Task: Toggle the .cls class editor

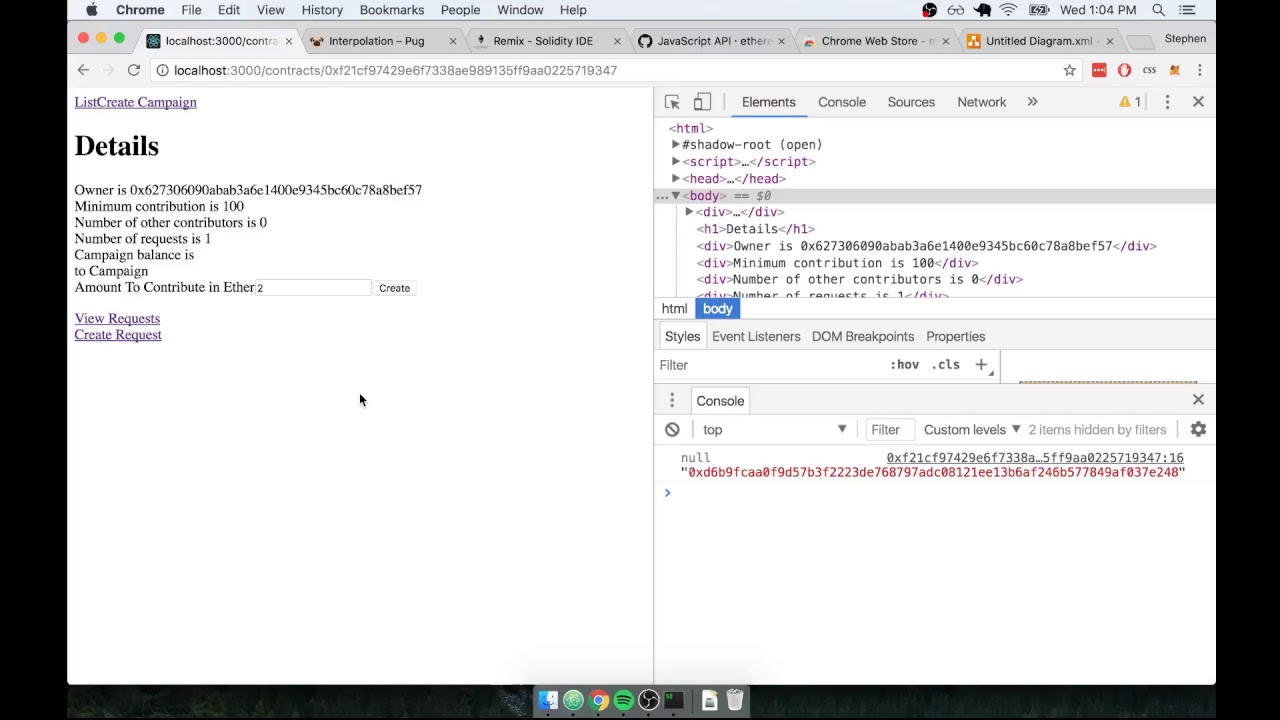Action: [x=945, y=365]
